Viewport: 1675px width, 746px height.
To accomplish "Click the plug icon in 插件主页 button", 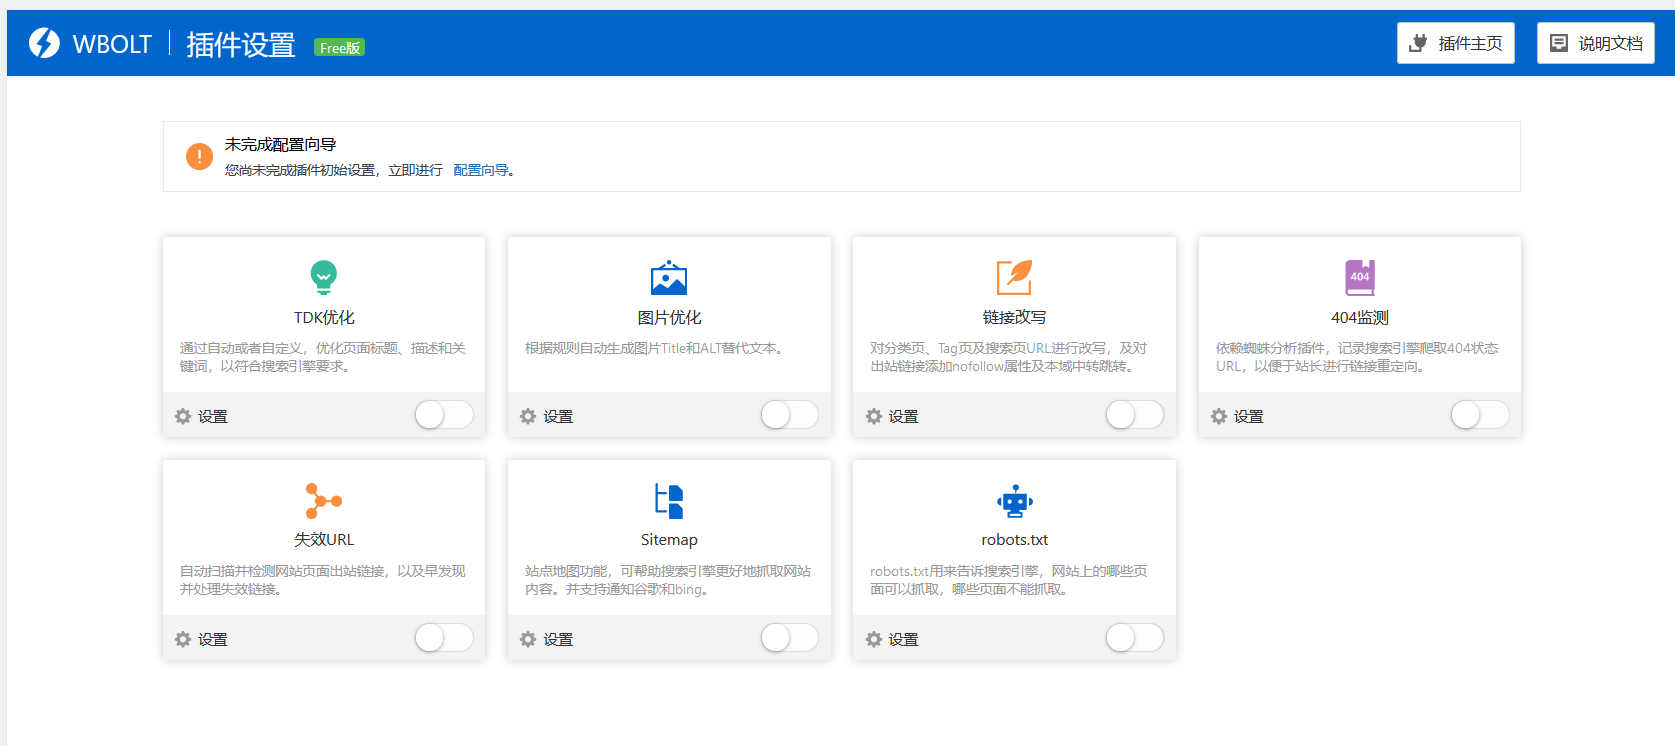I will pyautogui.click(x=1418, y=43).
